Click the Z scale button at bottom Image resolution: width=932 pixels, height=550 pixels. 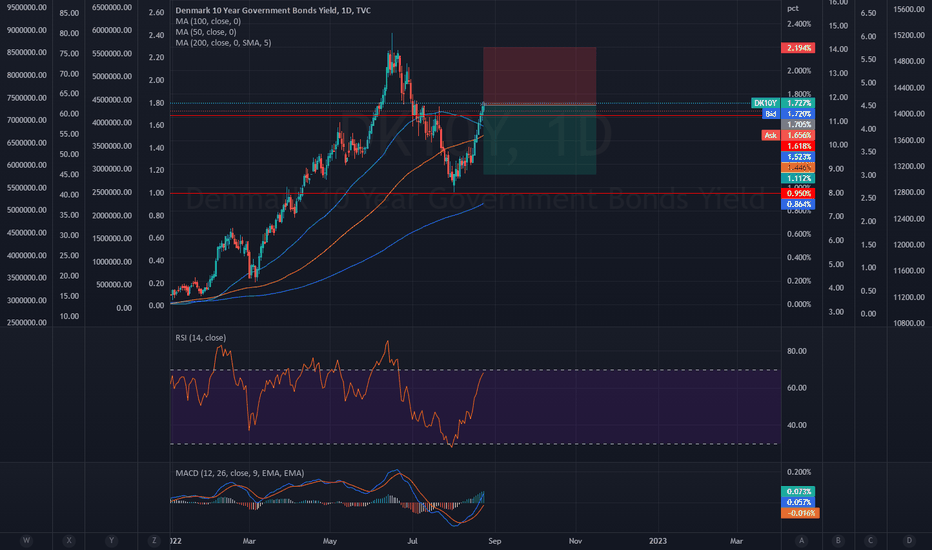154,540
